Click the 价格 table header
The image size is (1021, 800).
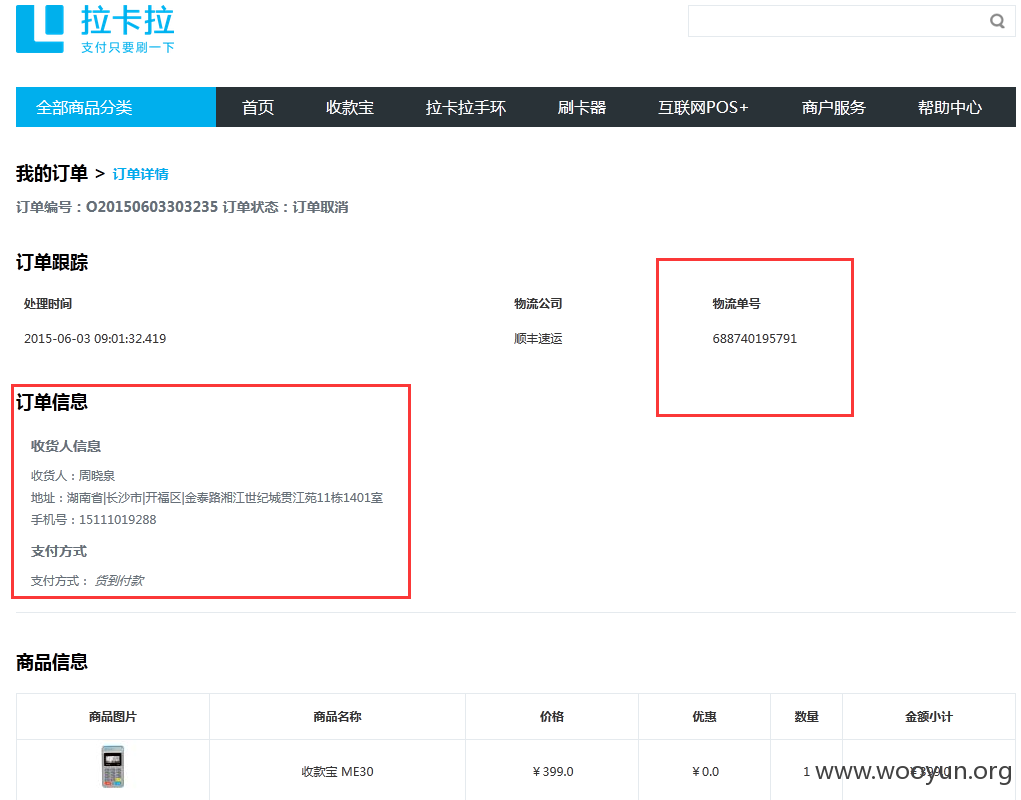click(552, 717)
